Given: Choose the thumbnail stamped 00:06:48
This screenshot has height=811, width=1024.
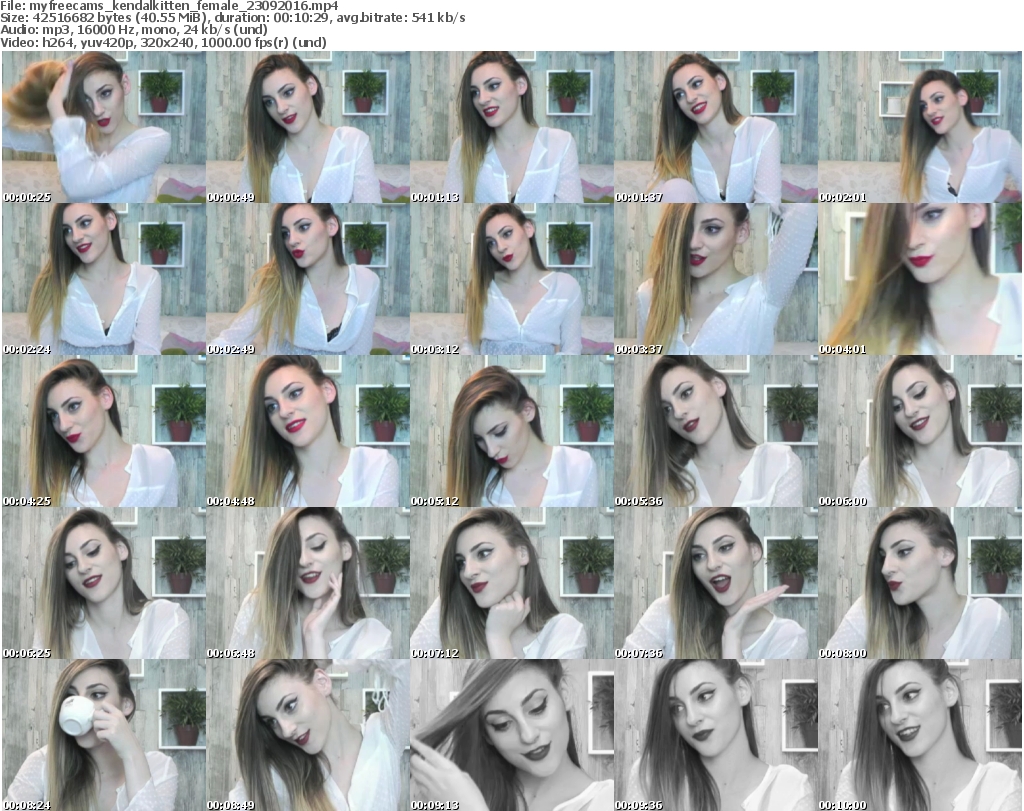Looking at the screenshot, I should 308,583.
